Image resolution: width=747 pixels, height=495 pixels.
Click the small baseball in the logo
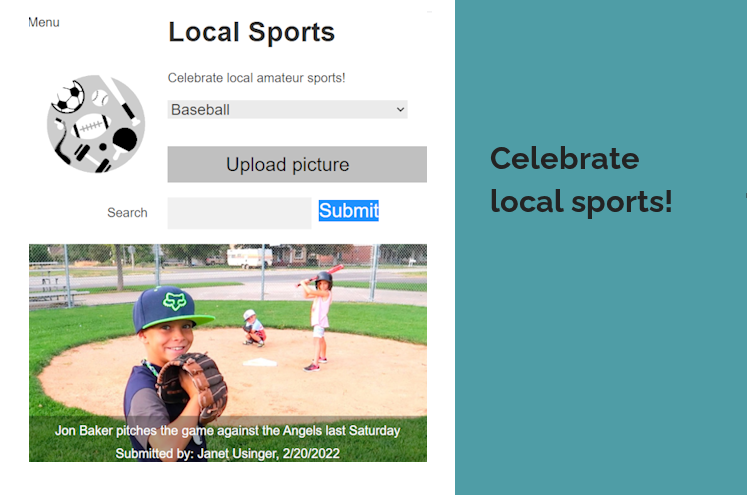click(100, 98)
